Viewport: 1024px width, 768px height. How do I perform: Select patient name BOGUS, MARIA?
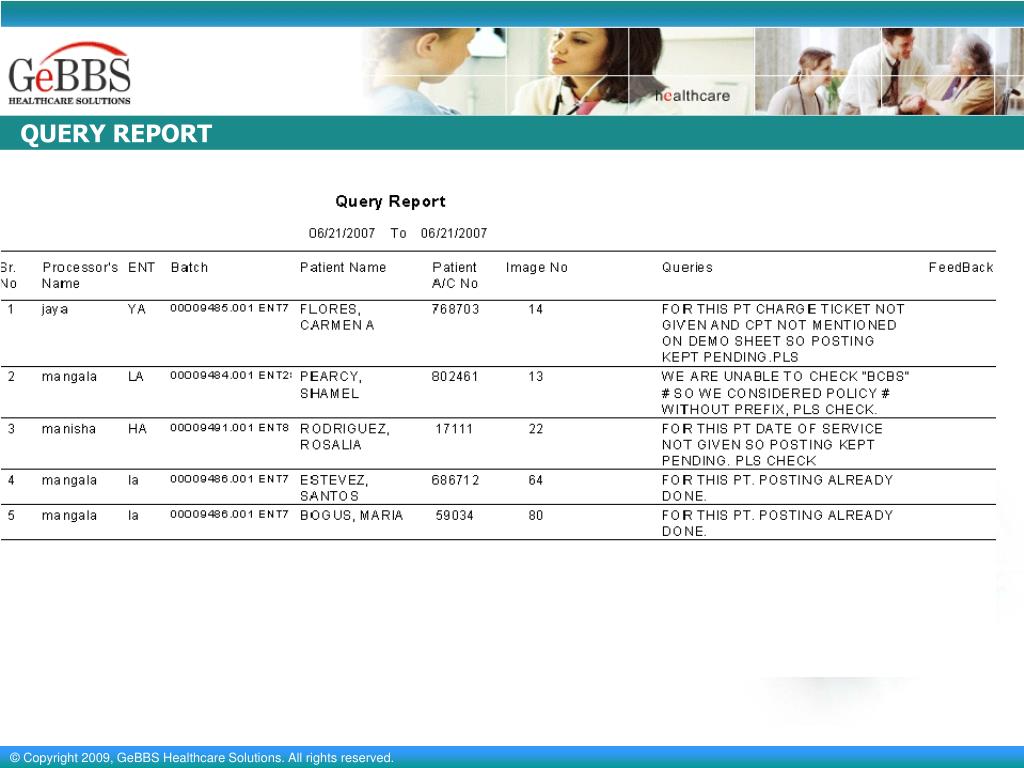[351, 515]
